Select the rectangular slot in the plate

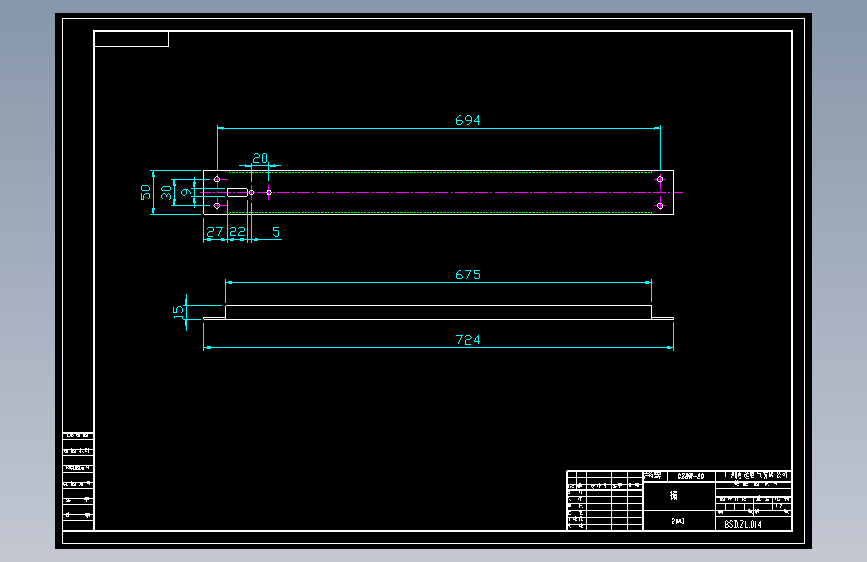click(x=237, y=192)
